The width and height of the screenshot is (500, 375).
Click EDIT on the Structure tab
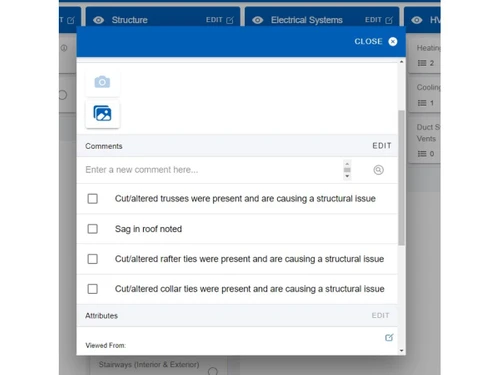214,20
